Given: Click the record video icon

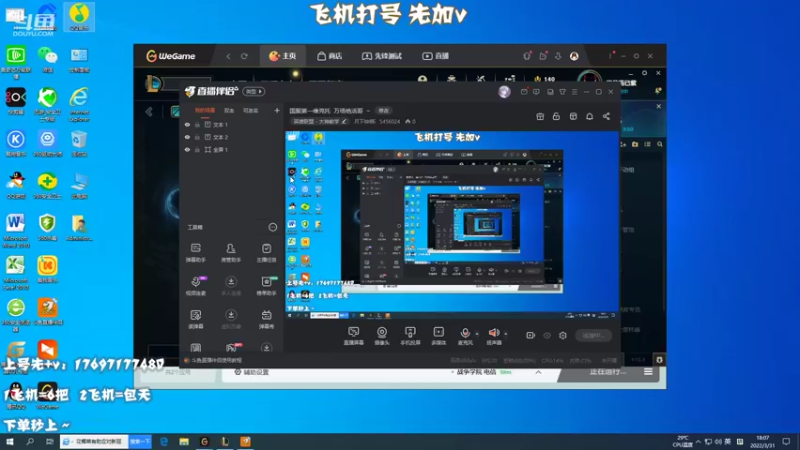Looking at the screenshot, I should 531,335.
